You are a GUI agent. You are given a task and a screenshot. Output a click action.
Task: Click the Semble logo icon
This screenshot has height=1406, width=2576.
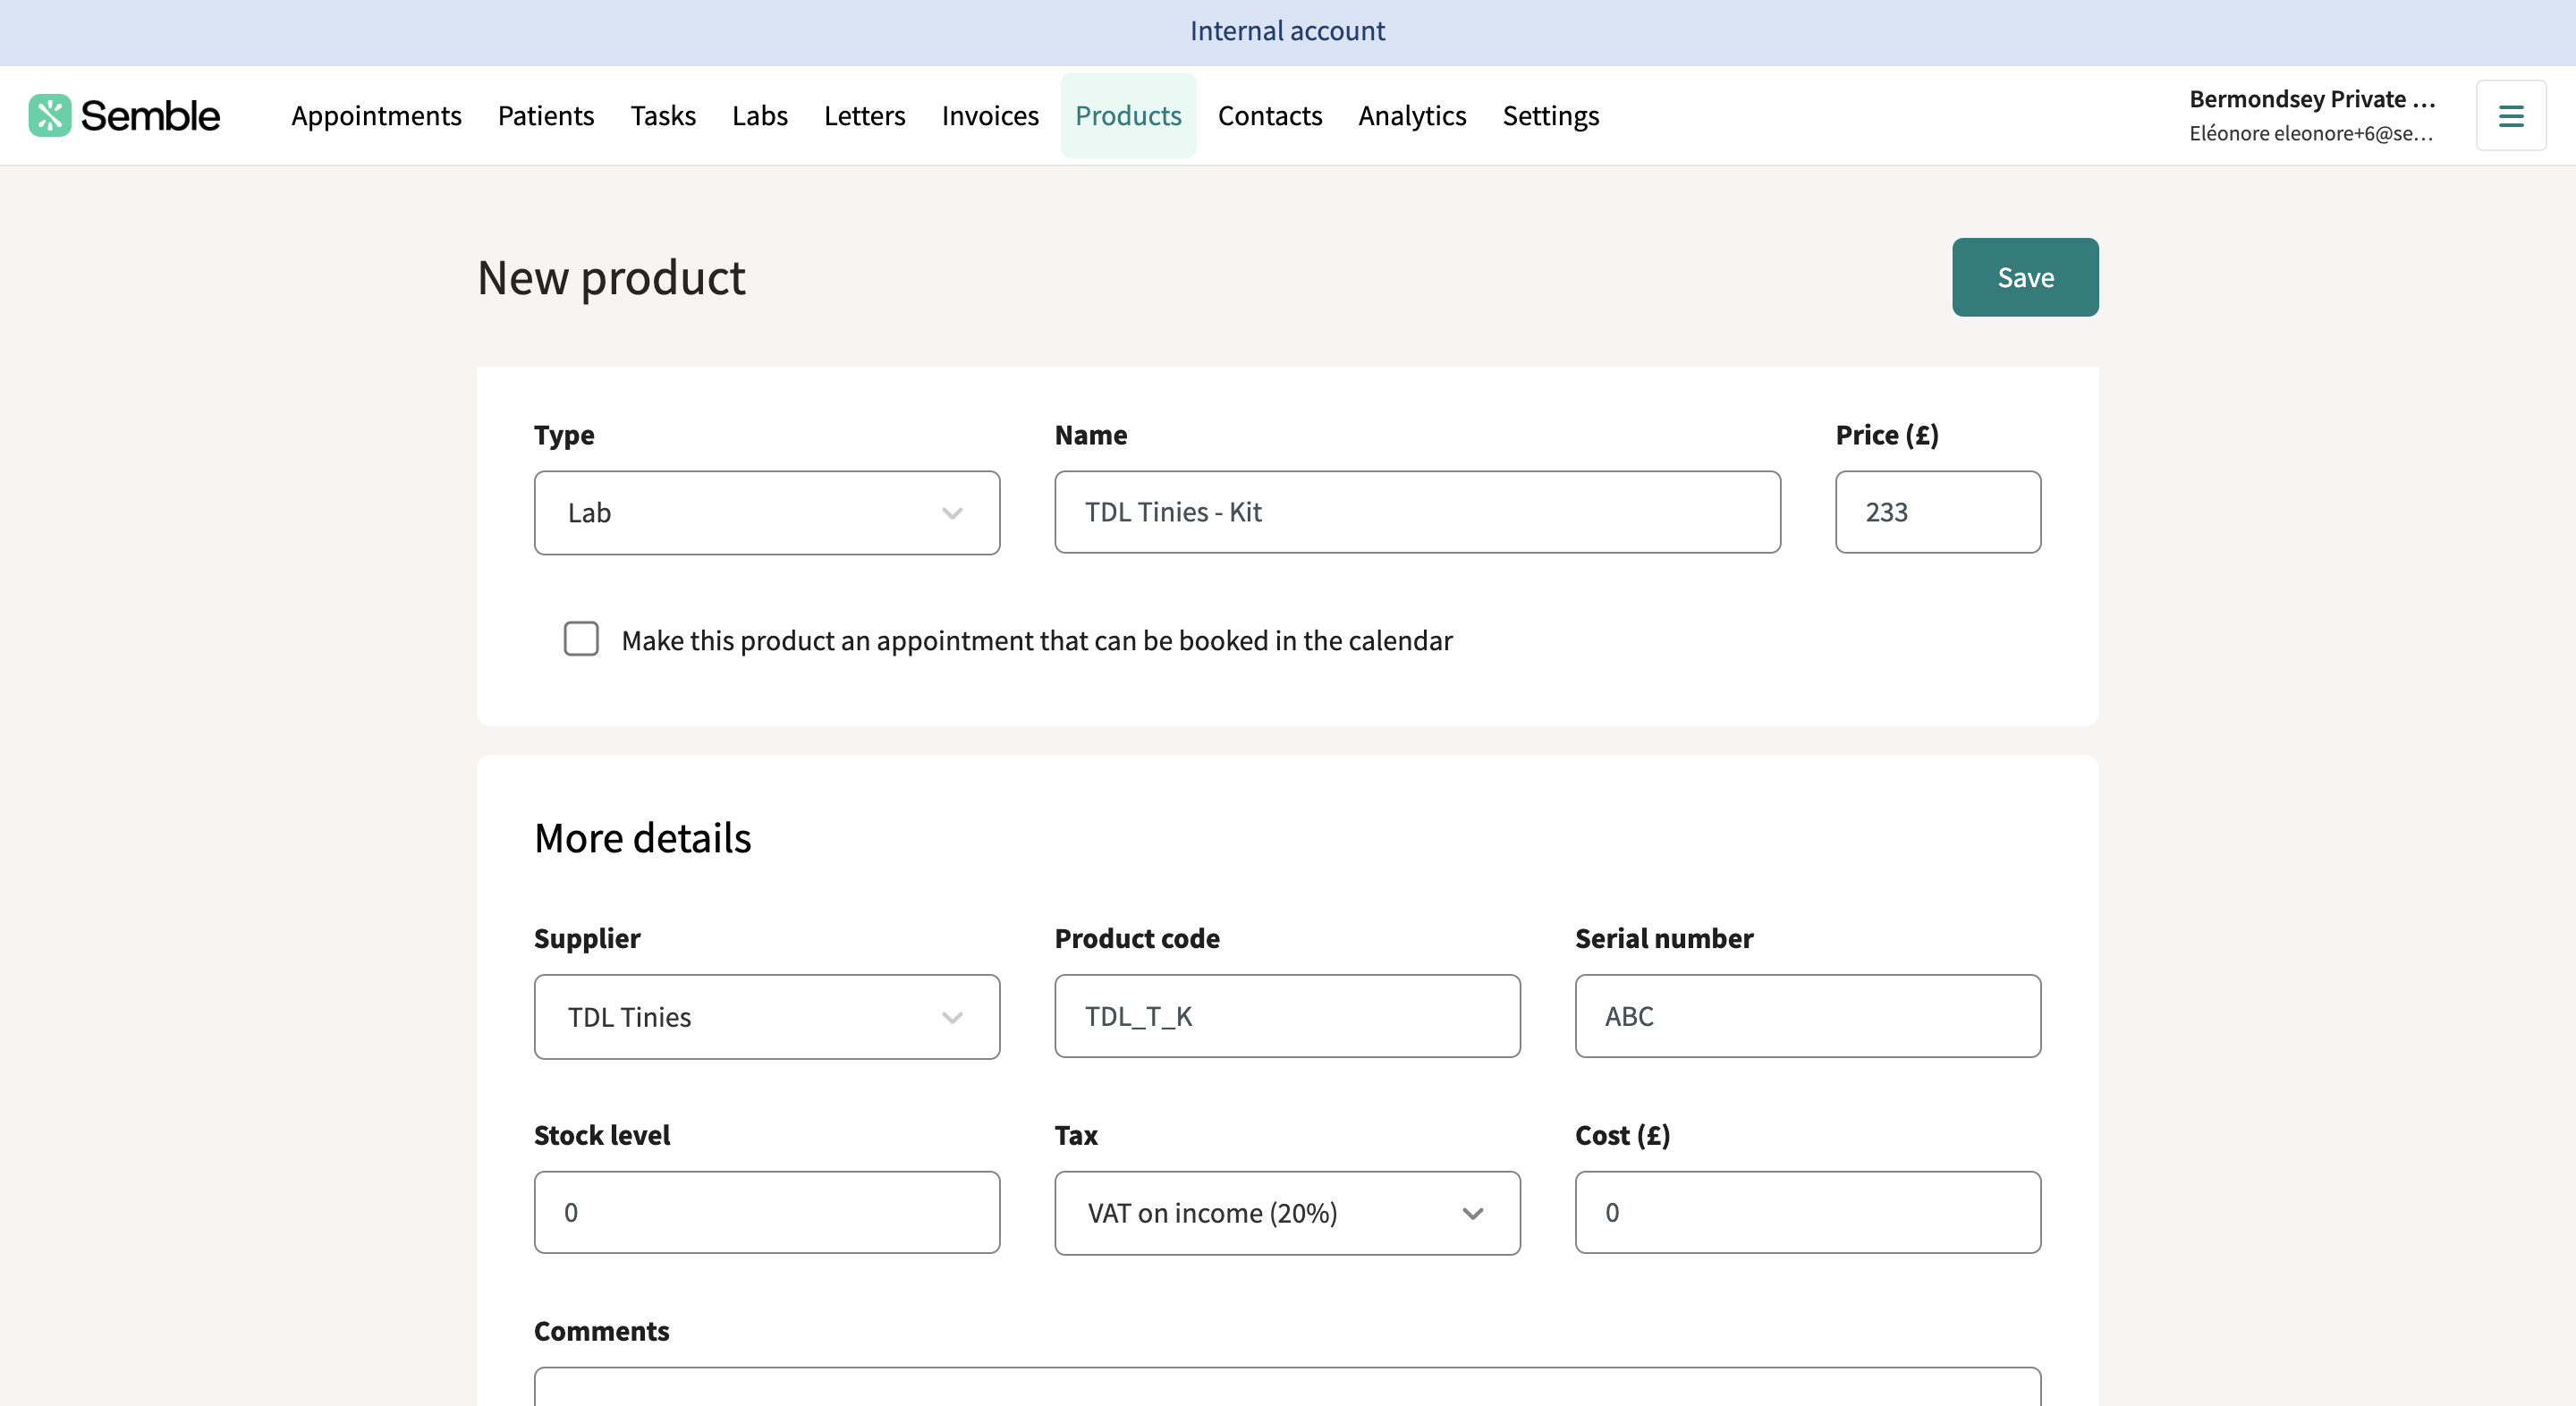(50, 115)
